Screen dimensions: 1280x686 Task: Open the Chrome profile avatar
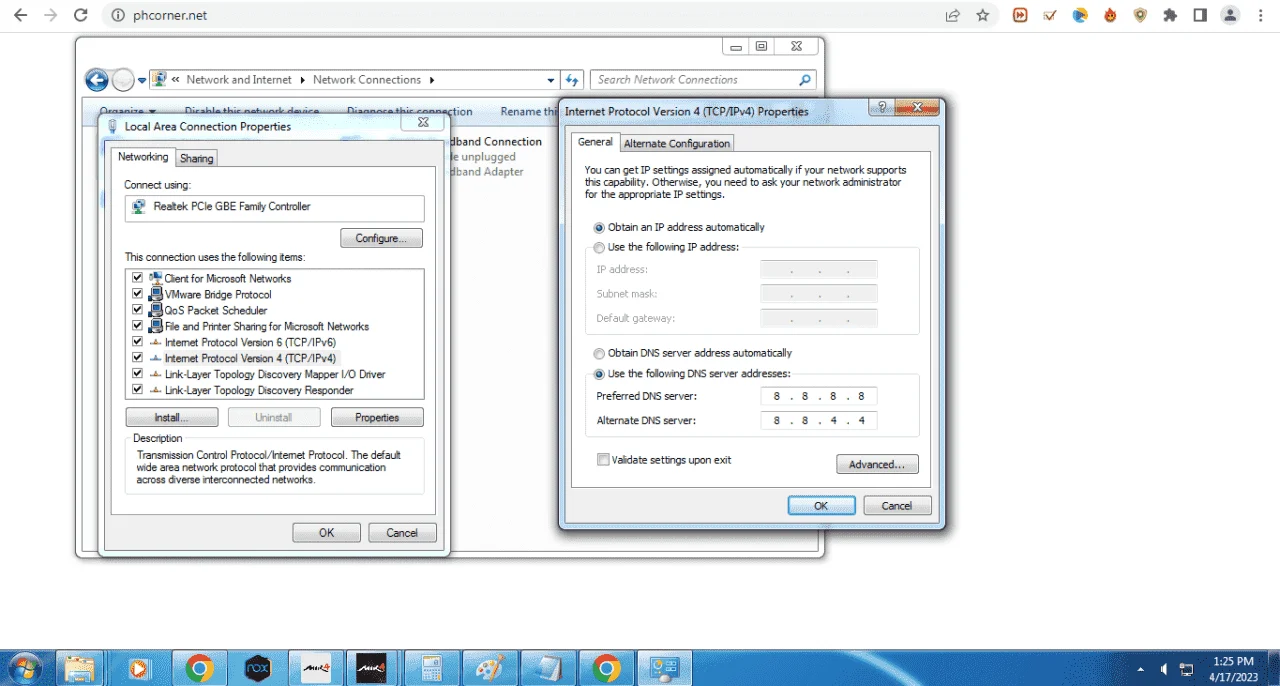[1230, 15]
